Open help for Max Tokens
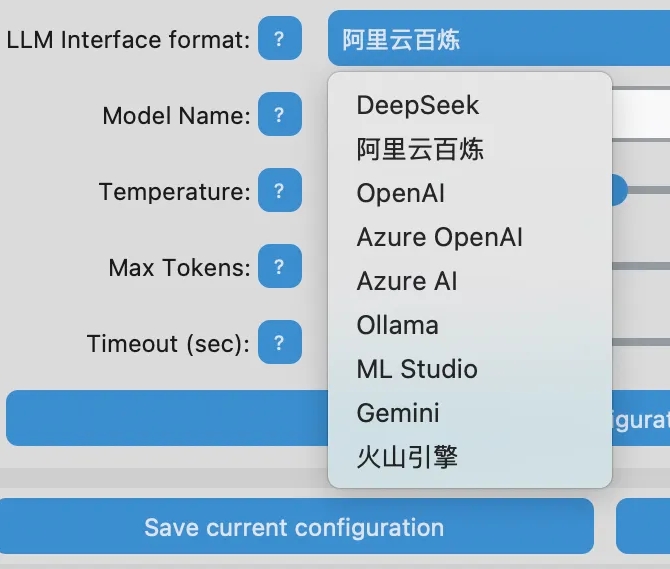 click(280, 266)
